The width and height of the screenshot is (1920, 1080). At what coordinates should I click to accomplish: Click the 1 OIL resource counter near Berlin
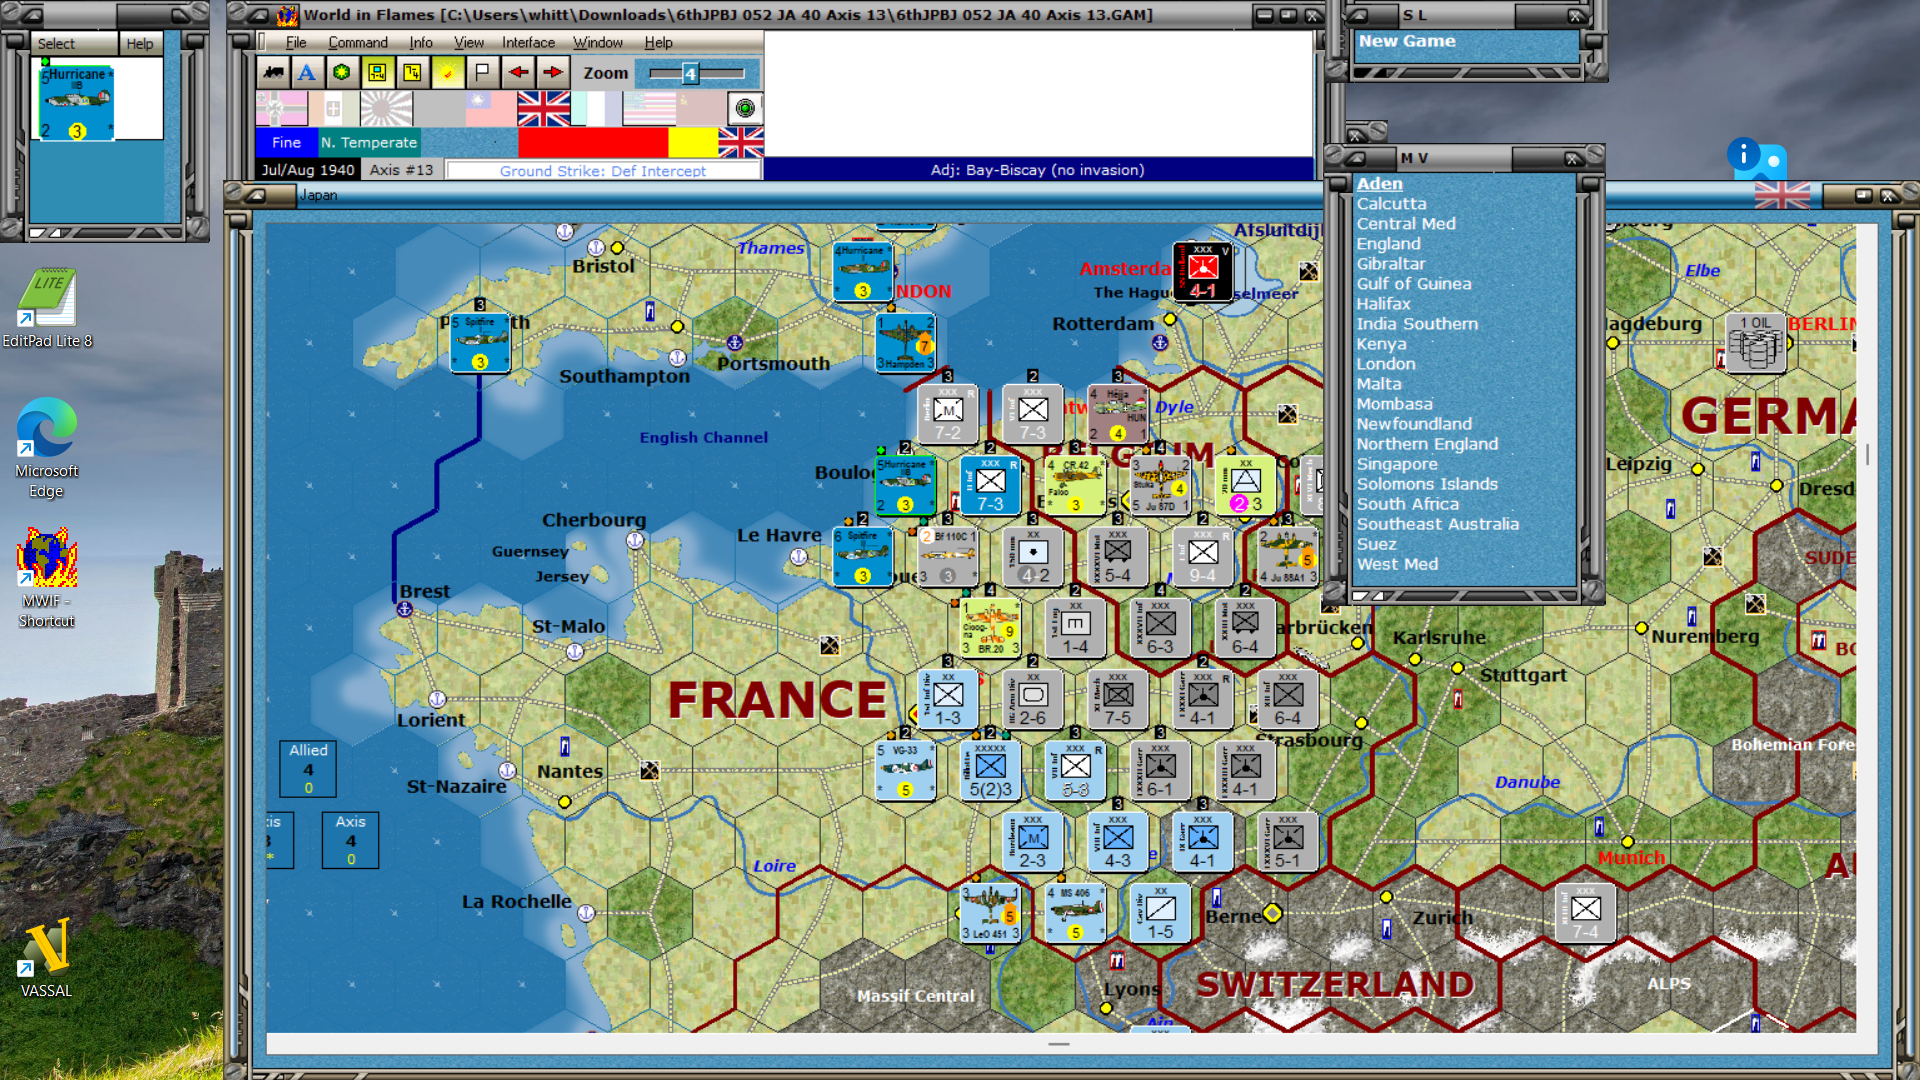coord(1756,343)
